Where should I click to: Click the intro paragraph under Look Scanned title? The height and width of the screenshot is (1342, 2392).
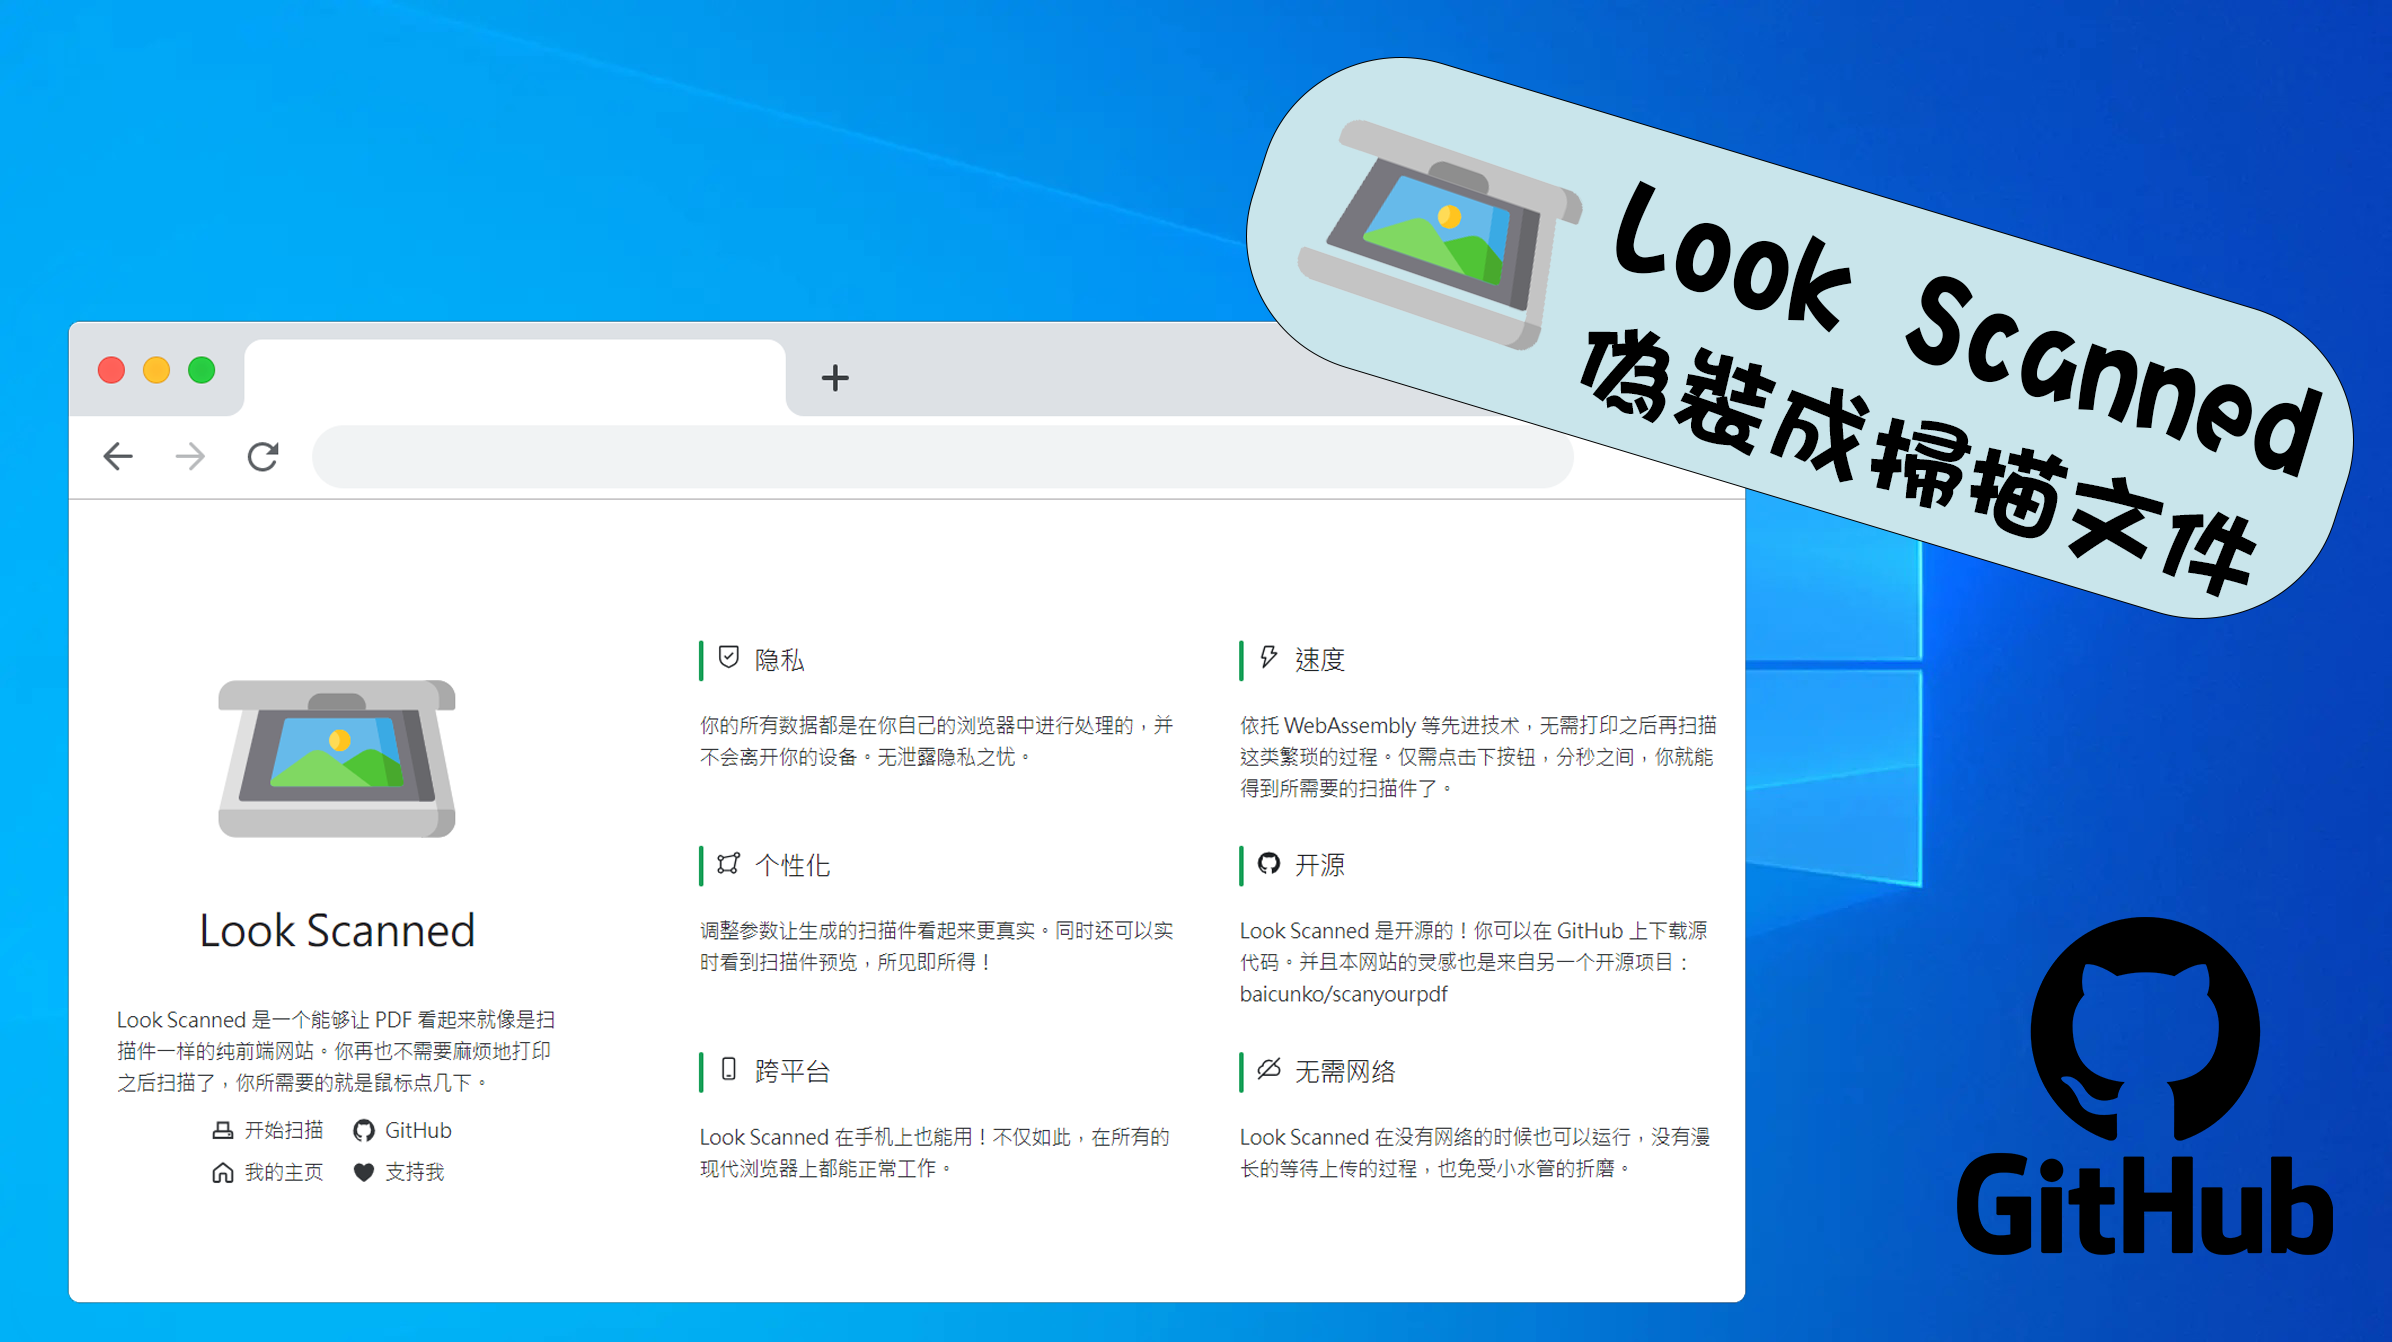coord(337,1051)
